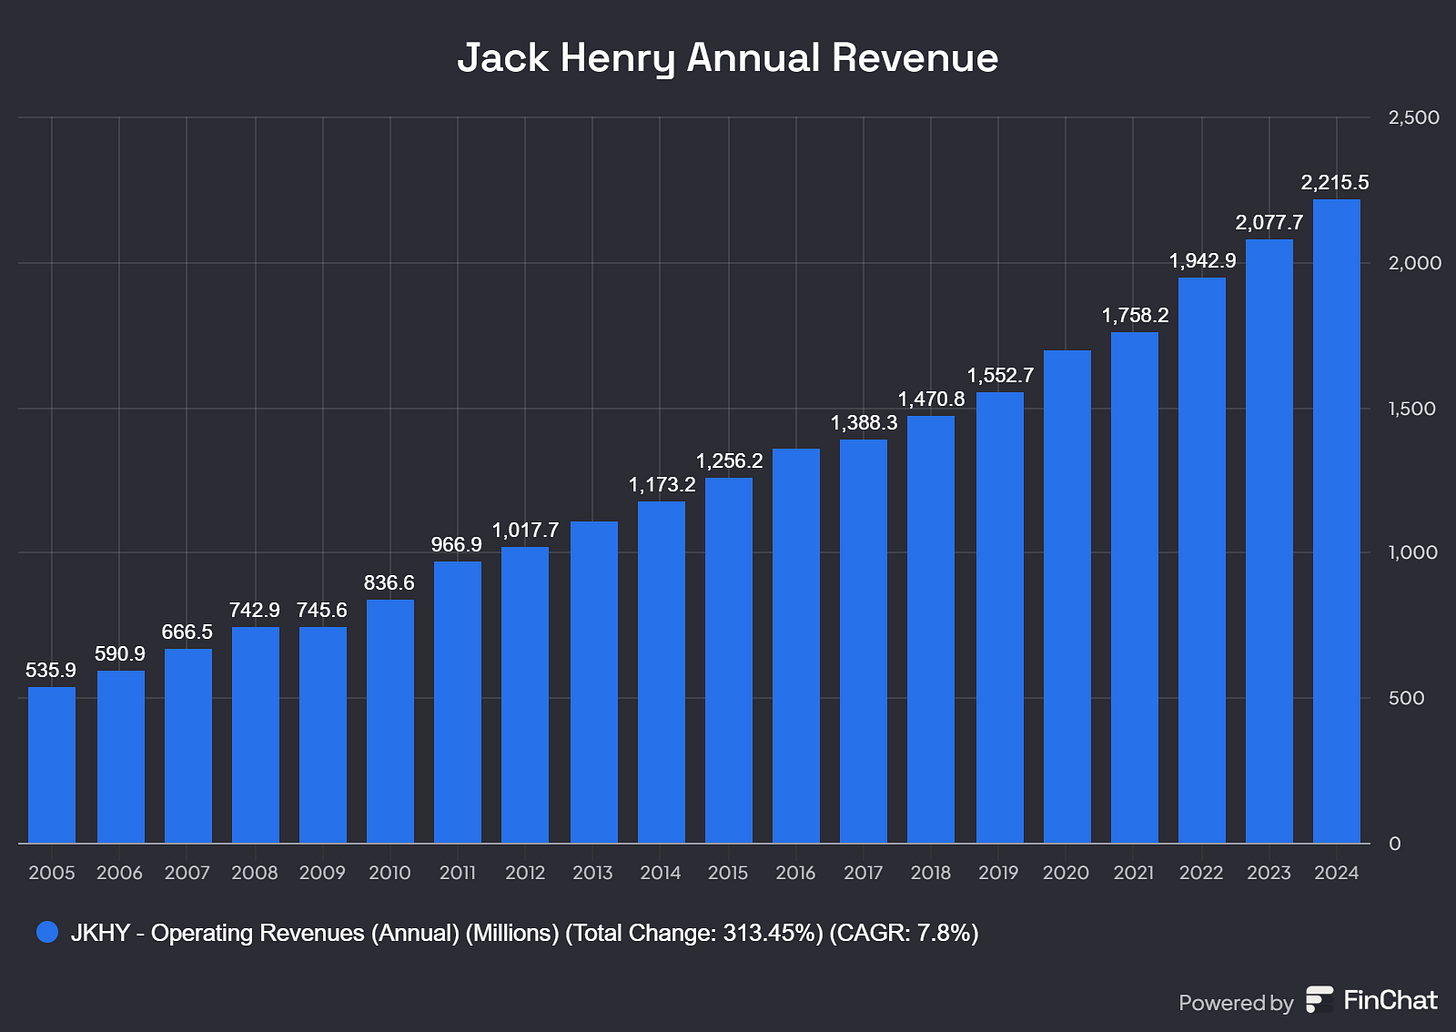
Task: Click the 1,552.7 data label
Action: (1000, 375)
